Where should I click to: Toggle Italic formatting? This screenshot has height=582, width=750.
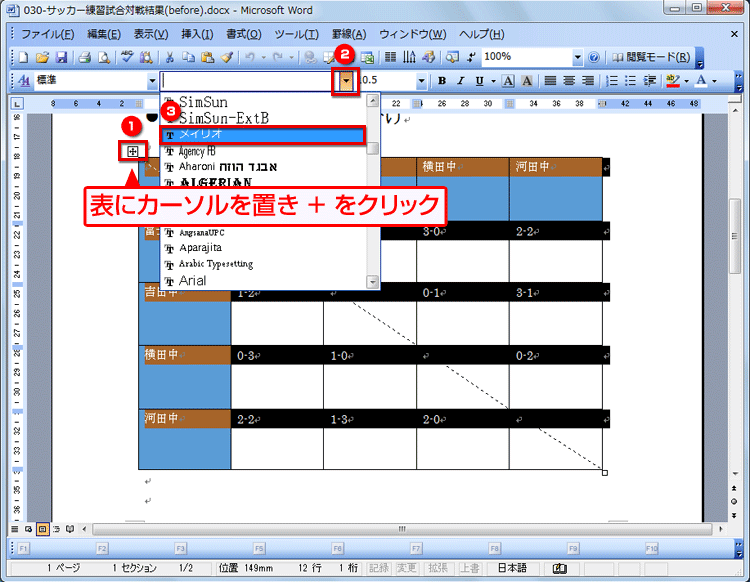461,81
